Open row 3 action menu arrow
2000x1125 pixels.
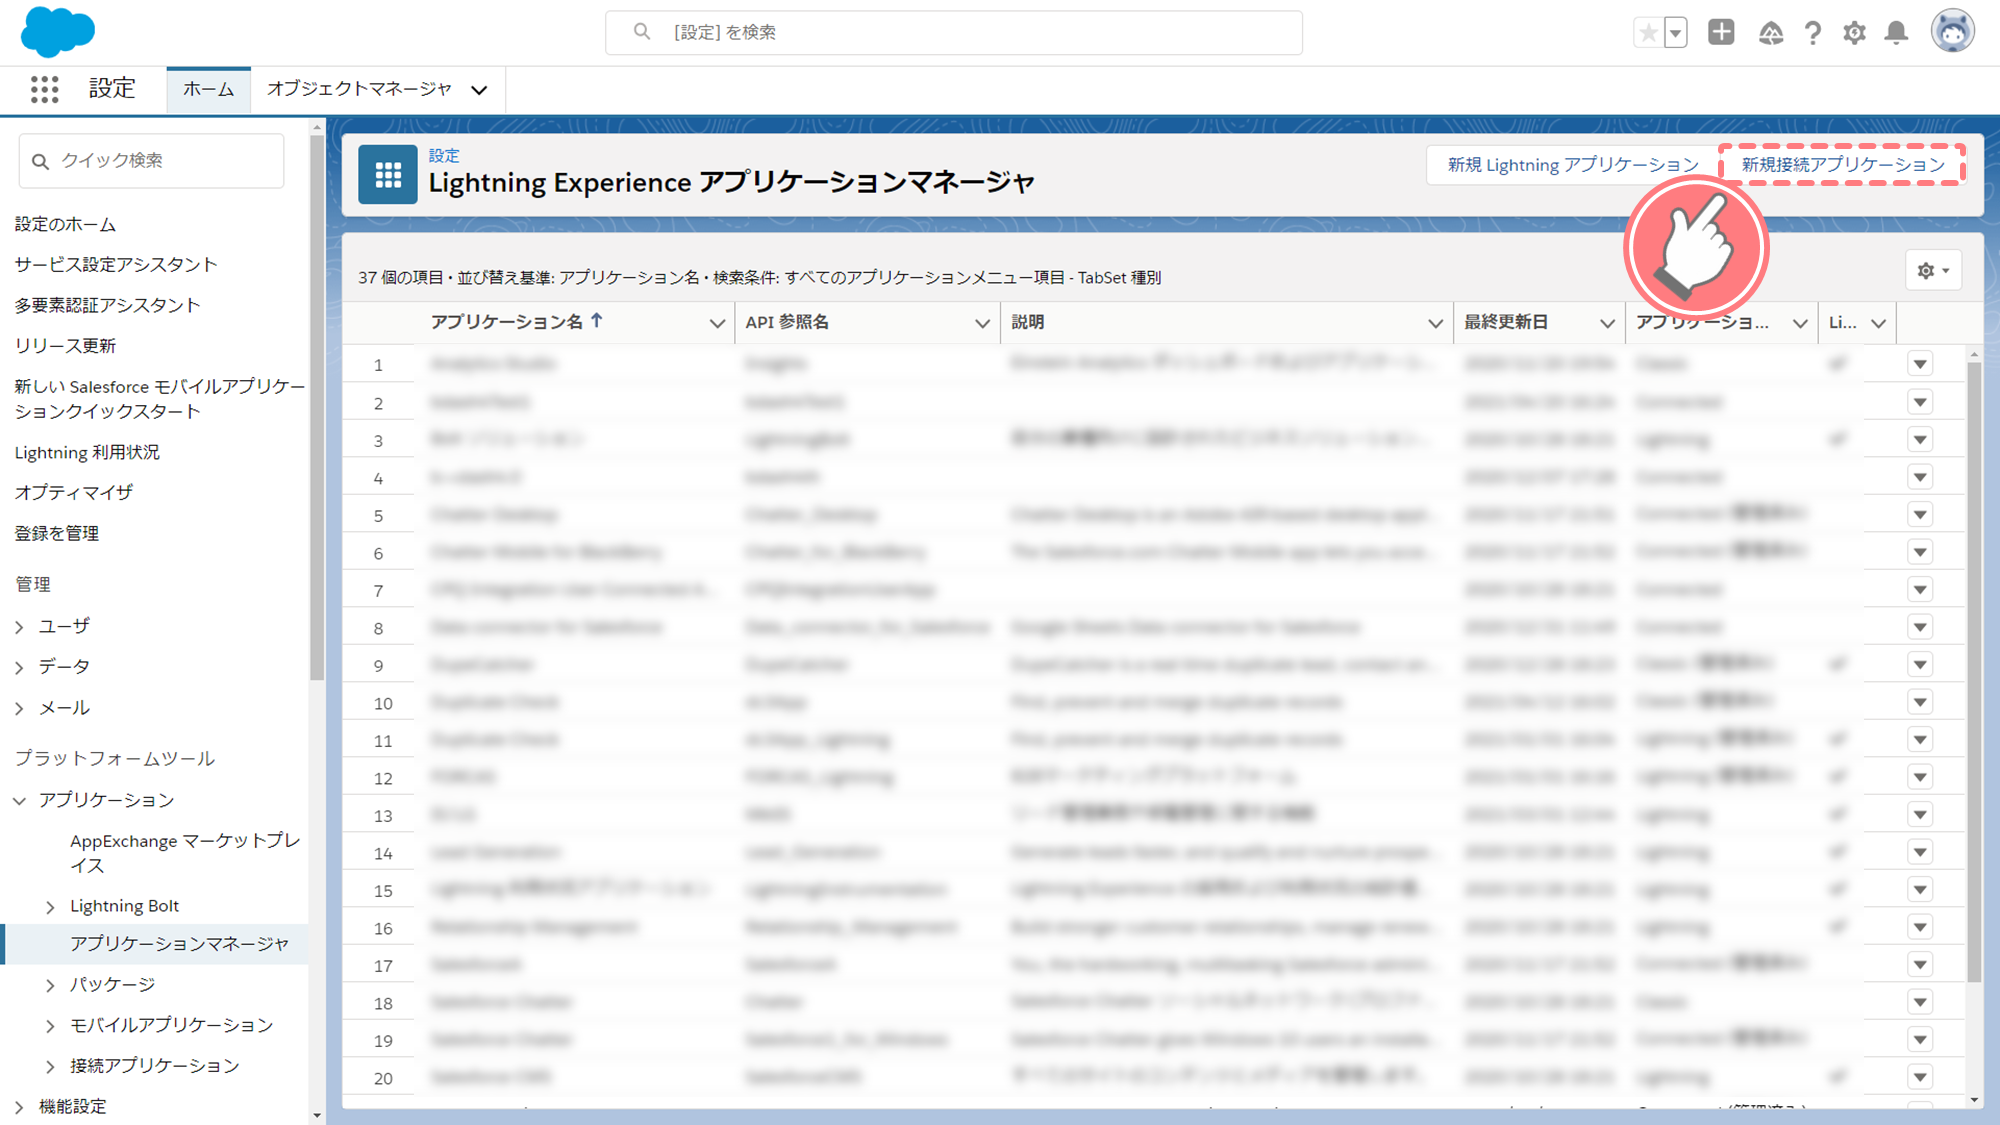pos(1919,439)
